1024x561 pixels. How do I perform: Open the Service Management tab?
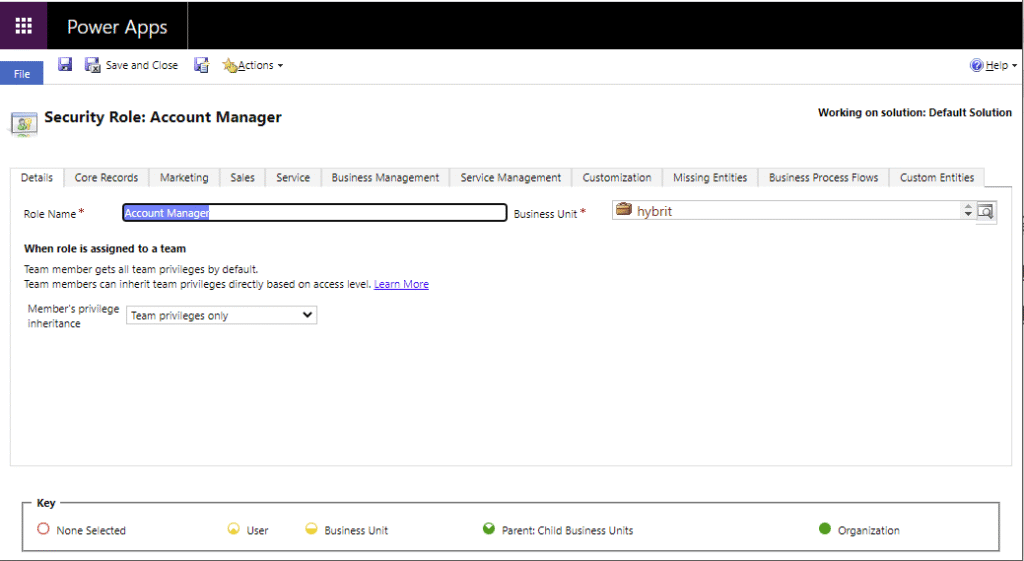[x=511, y=178]
